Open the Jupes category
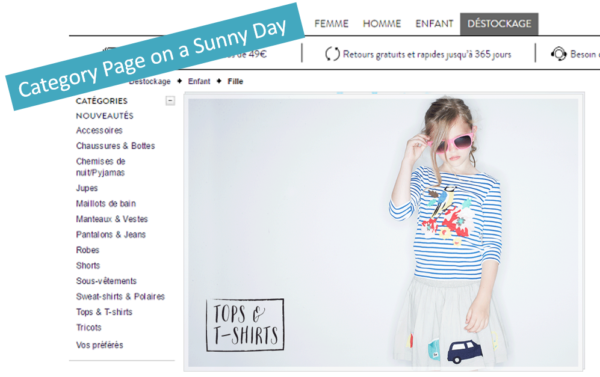 point(87,188)
